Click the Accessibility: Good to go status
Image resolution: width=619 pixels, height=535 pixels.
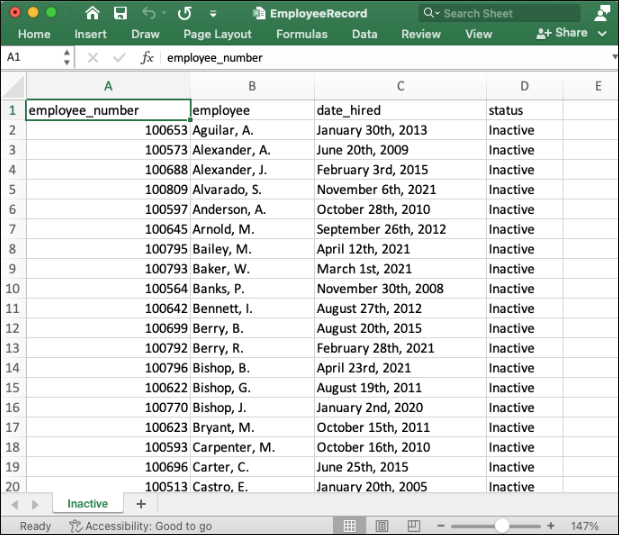point(141,526)
